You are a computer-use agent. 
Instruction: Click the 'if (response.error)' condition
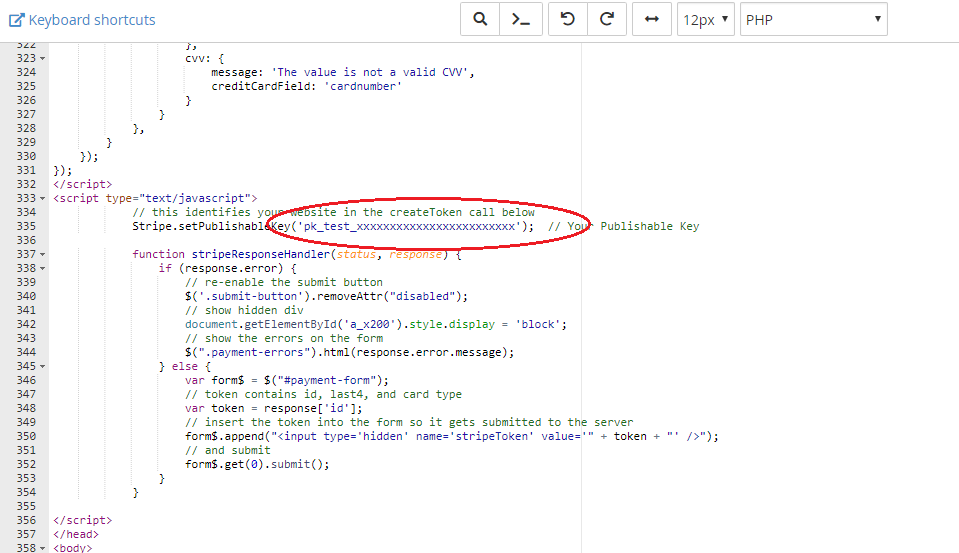[x=221, y=268]
